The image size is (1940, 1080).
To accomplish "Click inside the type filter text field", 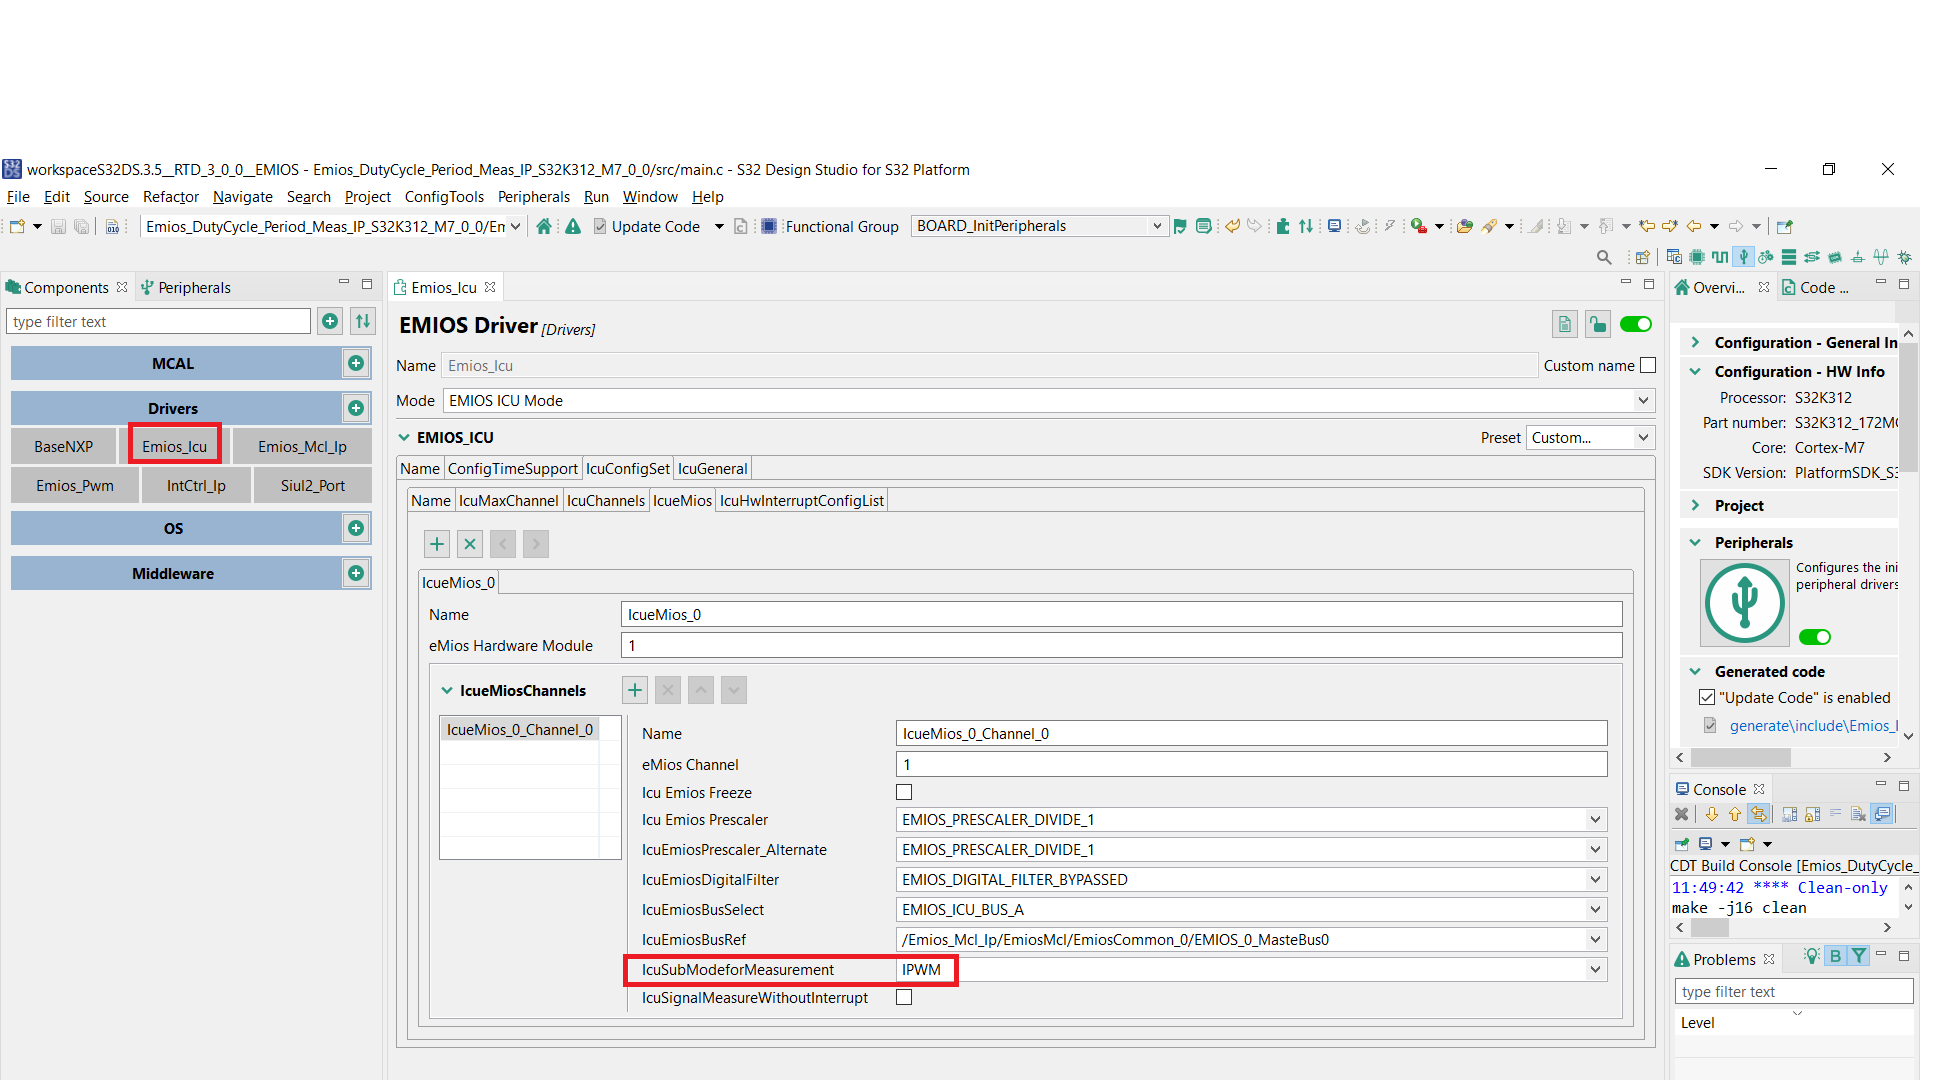I will tap(157, 321).
